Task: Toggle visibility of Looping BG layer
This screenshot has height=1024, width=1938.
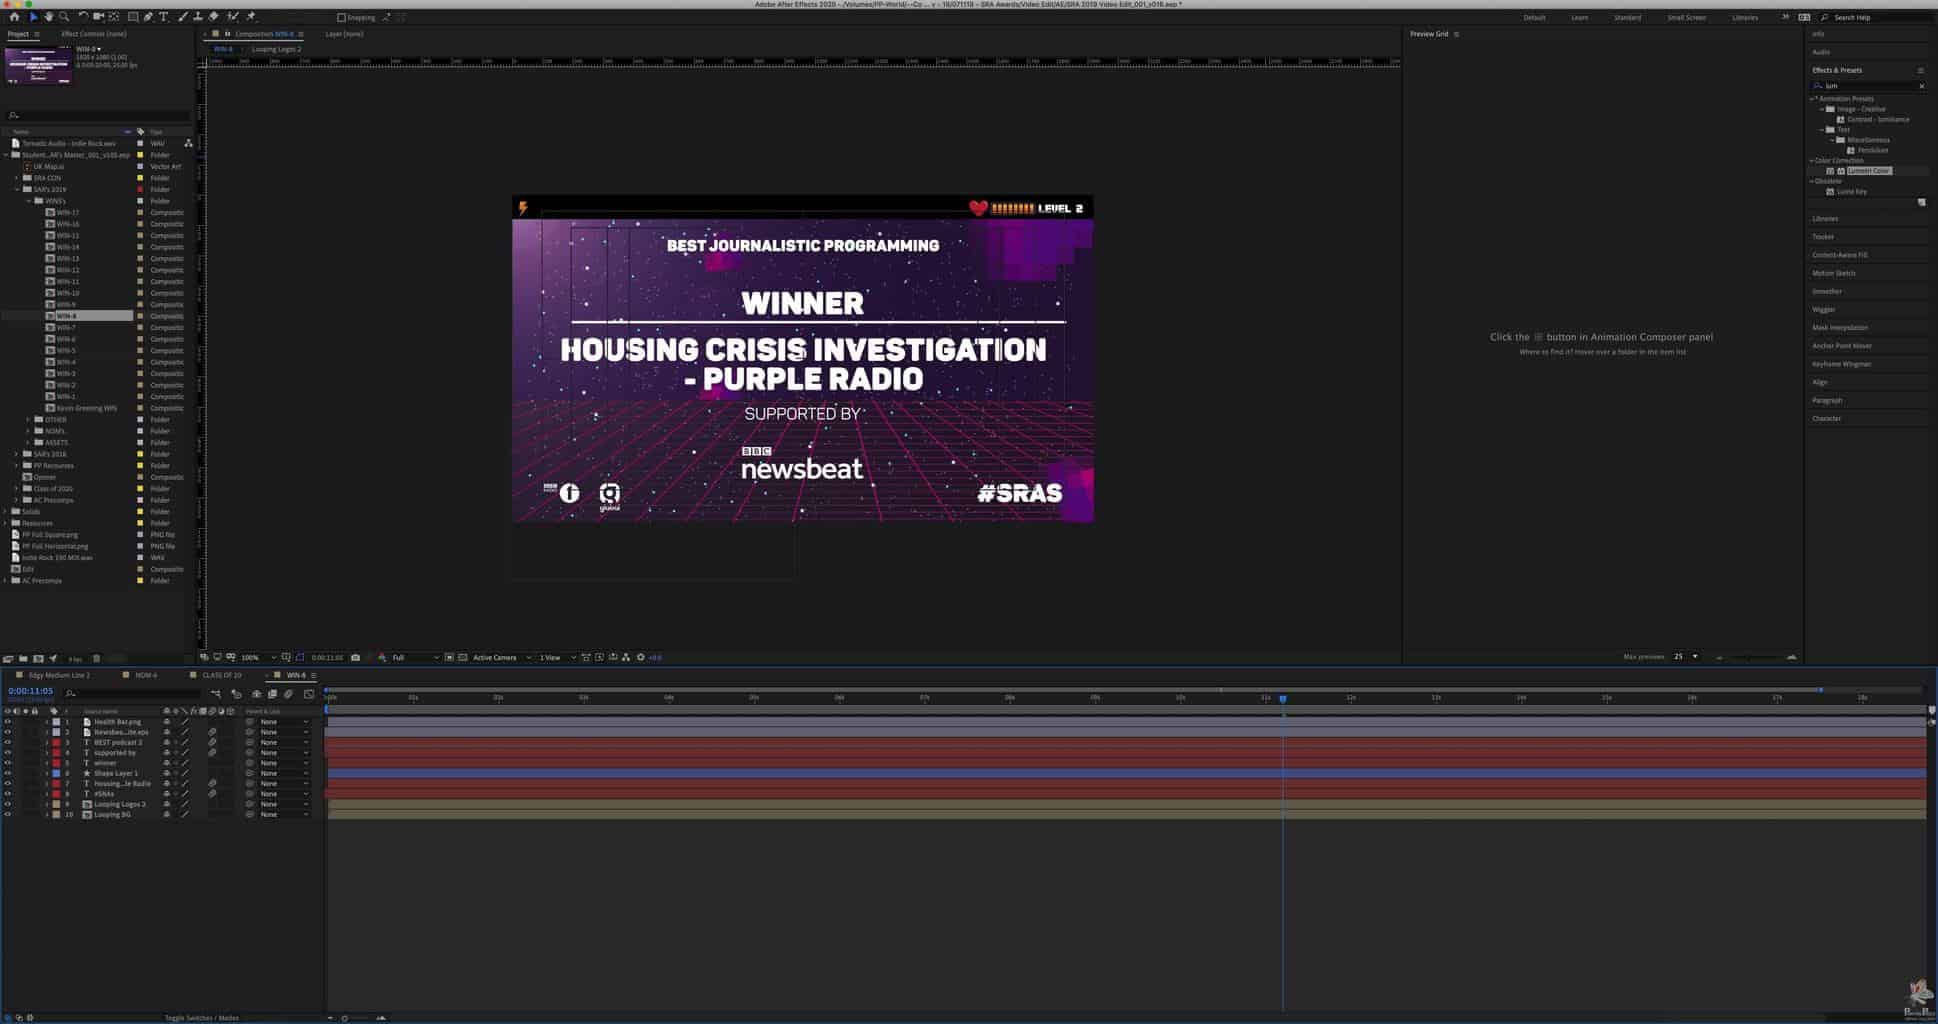Action: click(7, 815)
